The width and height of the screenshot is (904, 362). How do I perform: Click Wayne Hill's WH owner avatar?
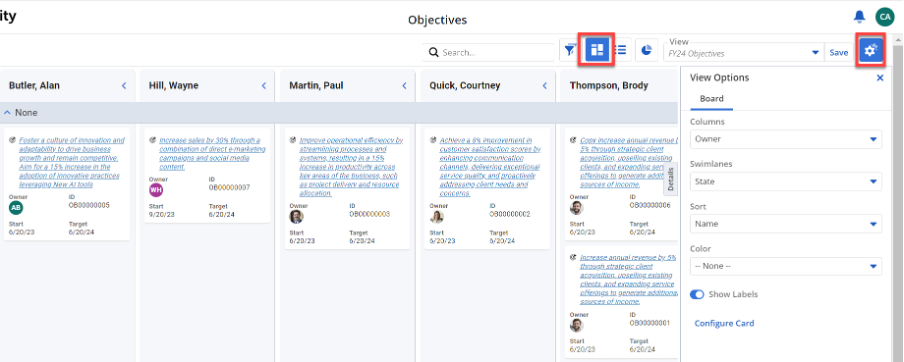click(156, 190)
